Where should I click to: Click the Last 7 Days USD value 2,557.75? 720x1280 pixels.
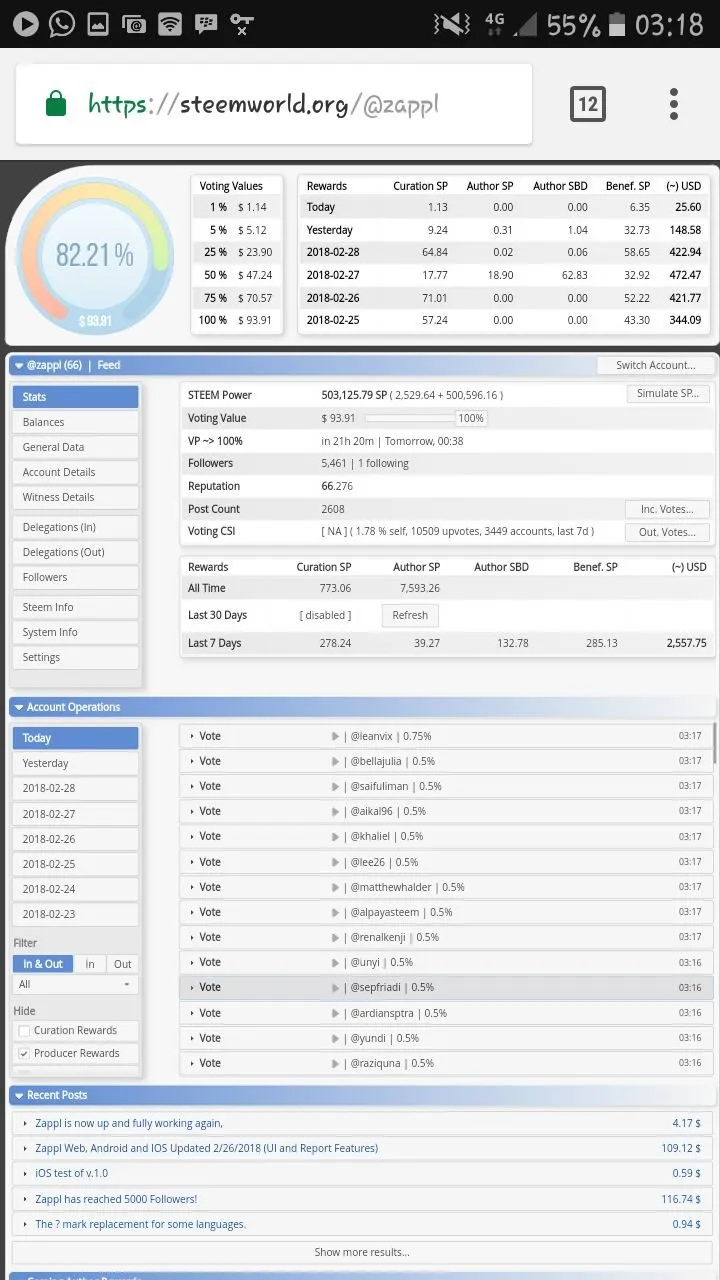[x=686, y=643]
